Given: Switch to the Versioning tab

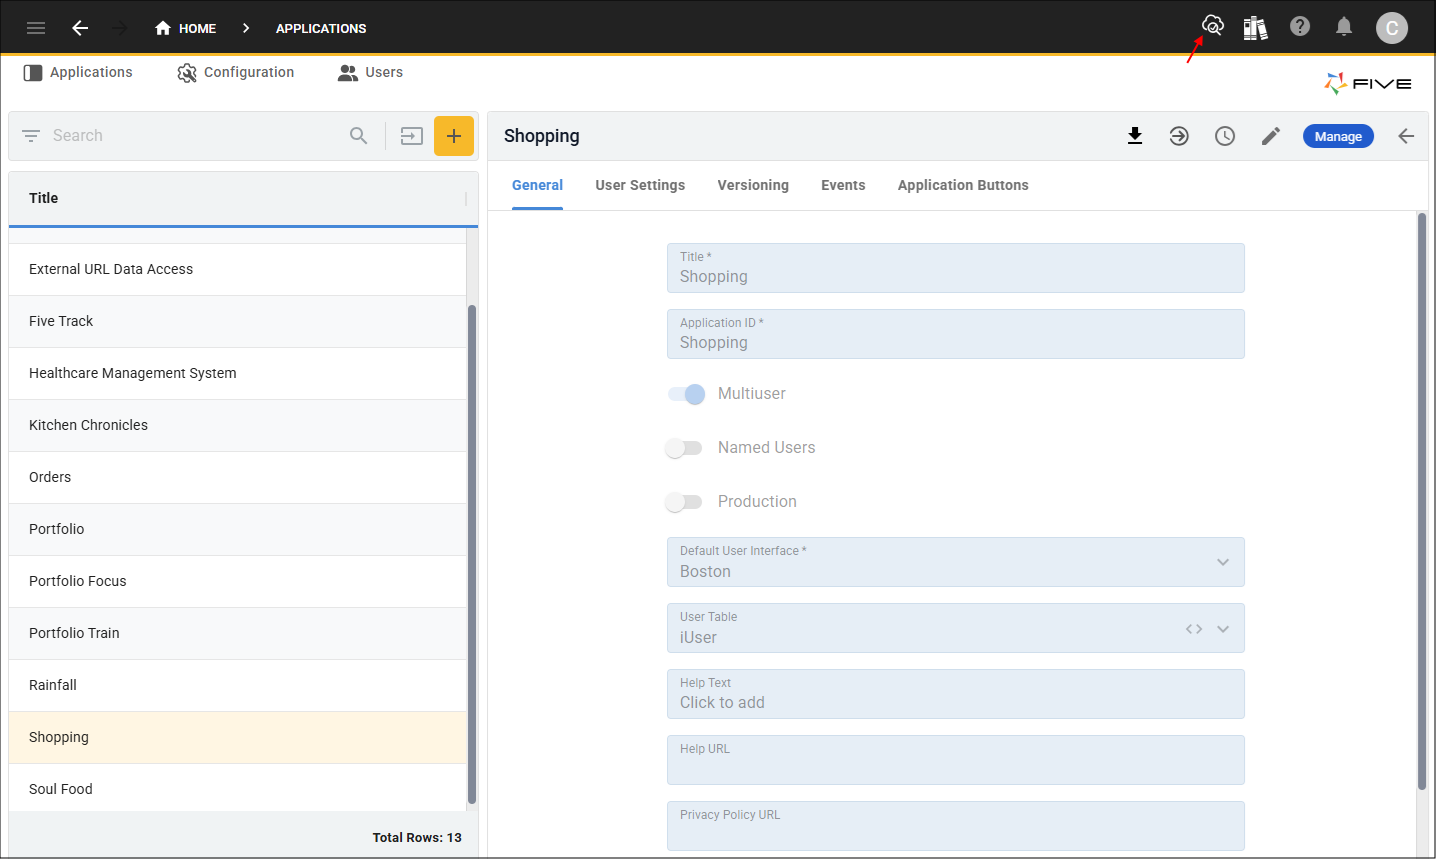Looking at the screenshot, I should click(753, 185).
